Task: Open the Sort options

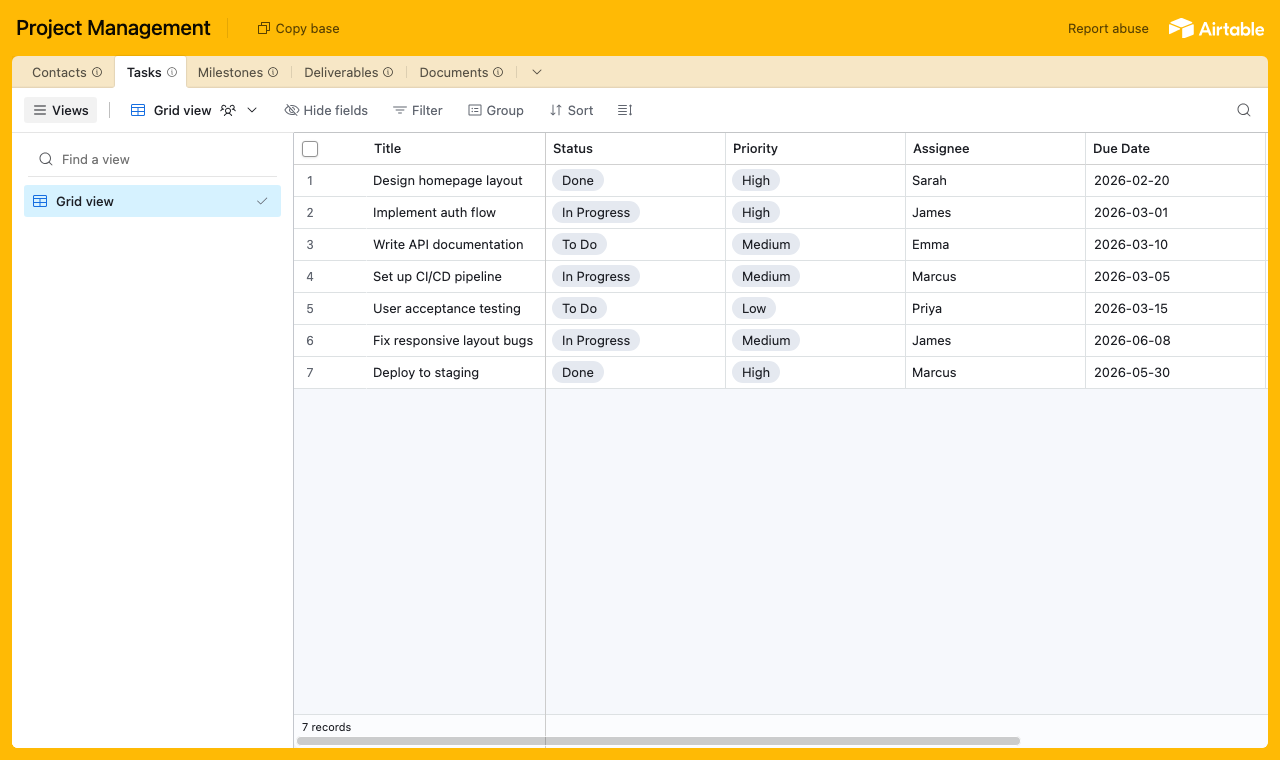Action: (x=571, y=110)
